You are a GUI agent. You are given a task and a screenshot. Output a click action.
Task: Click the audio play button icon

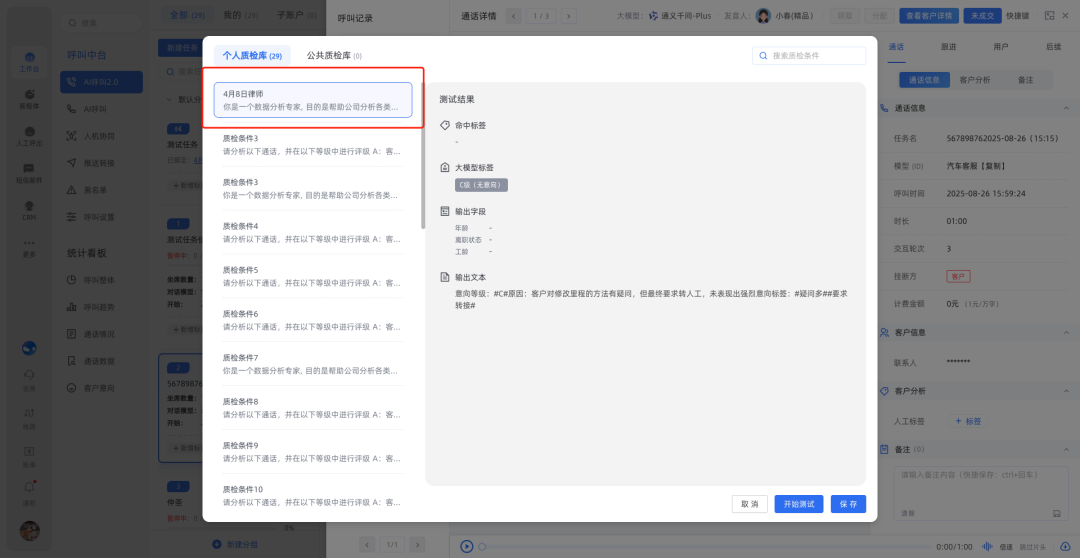point(466,546)
